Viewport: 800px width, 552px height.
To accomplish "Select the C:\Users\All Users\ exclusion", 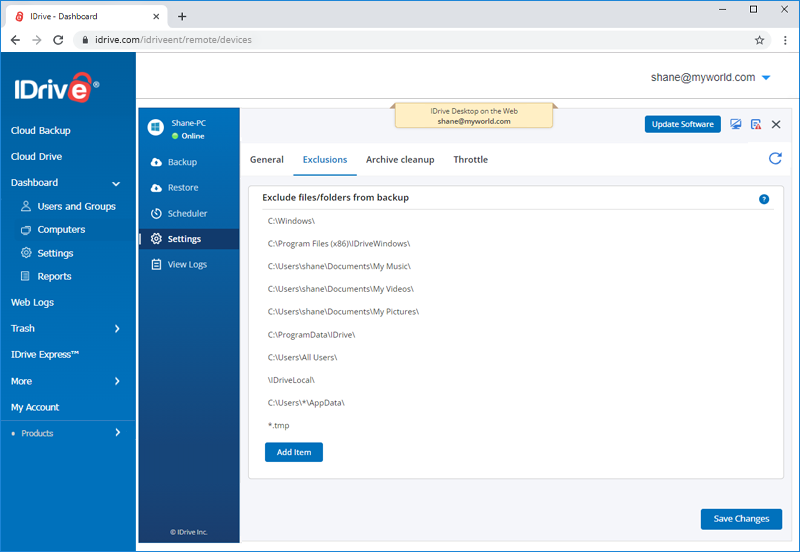I will [303, 357].
